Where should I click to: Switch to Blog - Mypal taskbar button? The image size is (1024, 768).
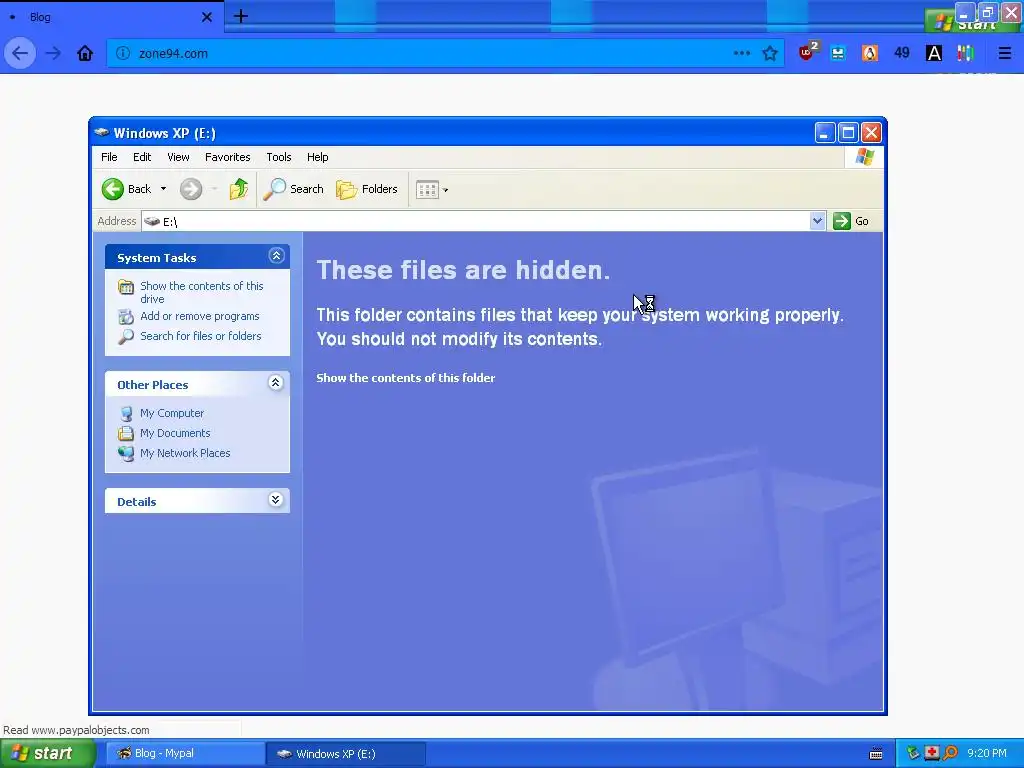[185, 754]
